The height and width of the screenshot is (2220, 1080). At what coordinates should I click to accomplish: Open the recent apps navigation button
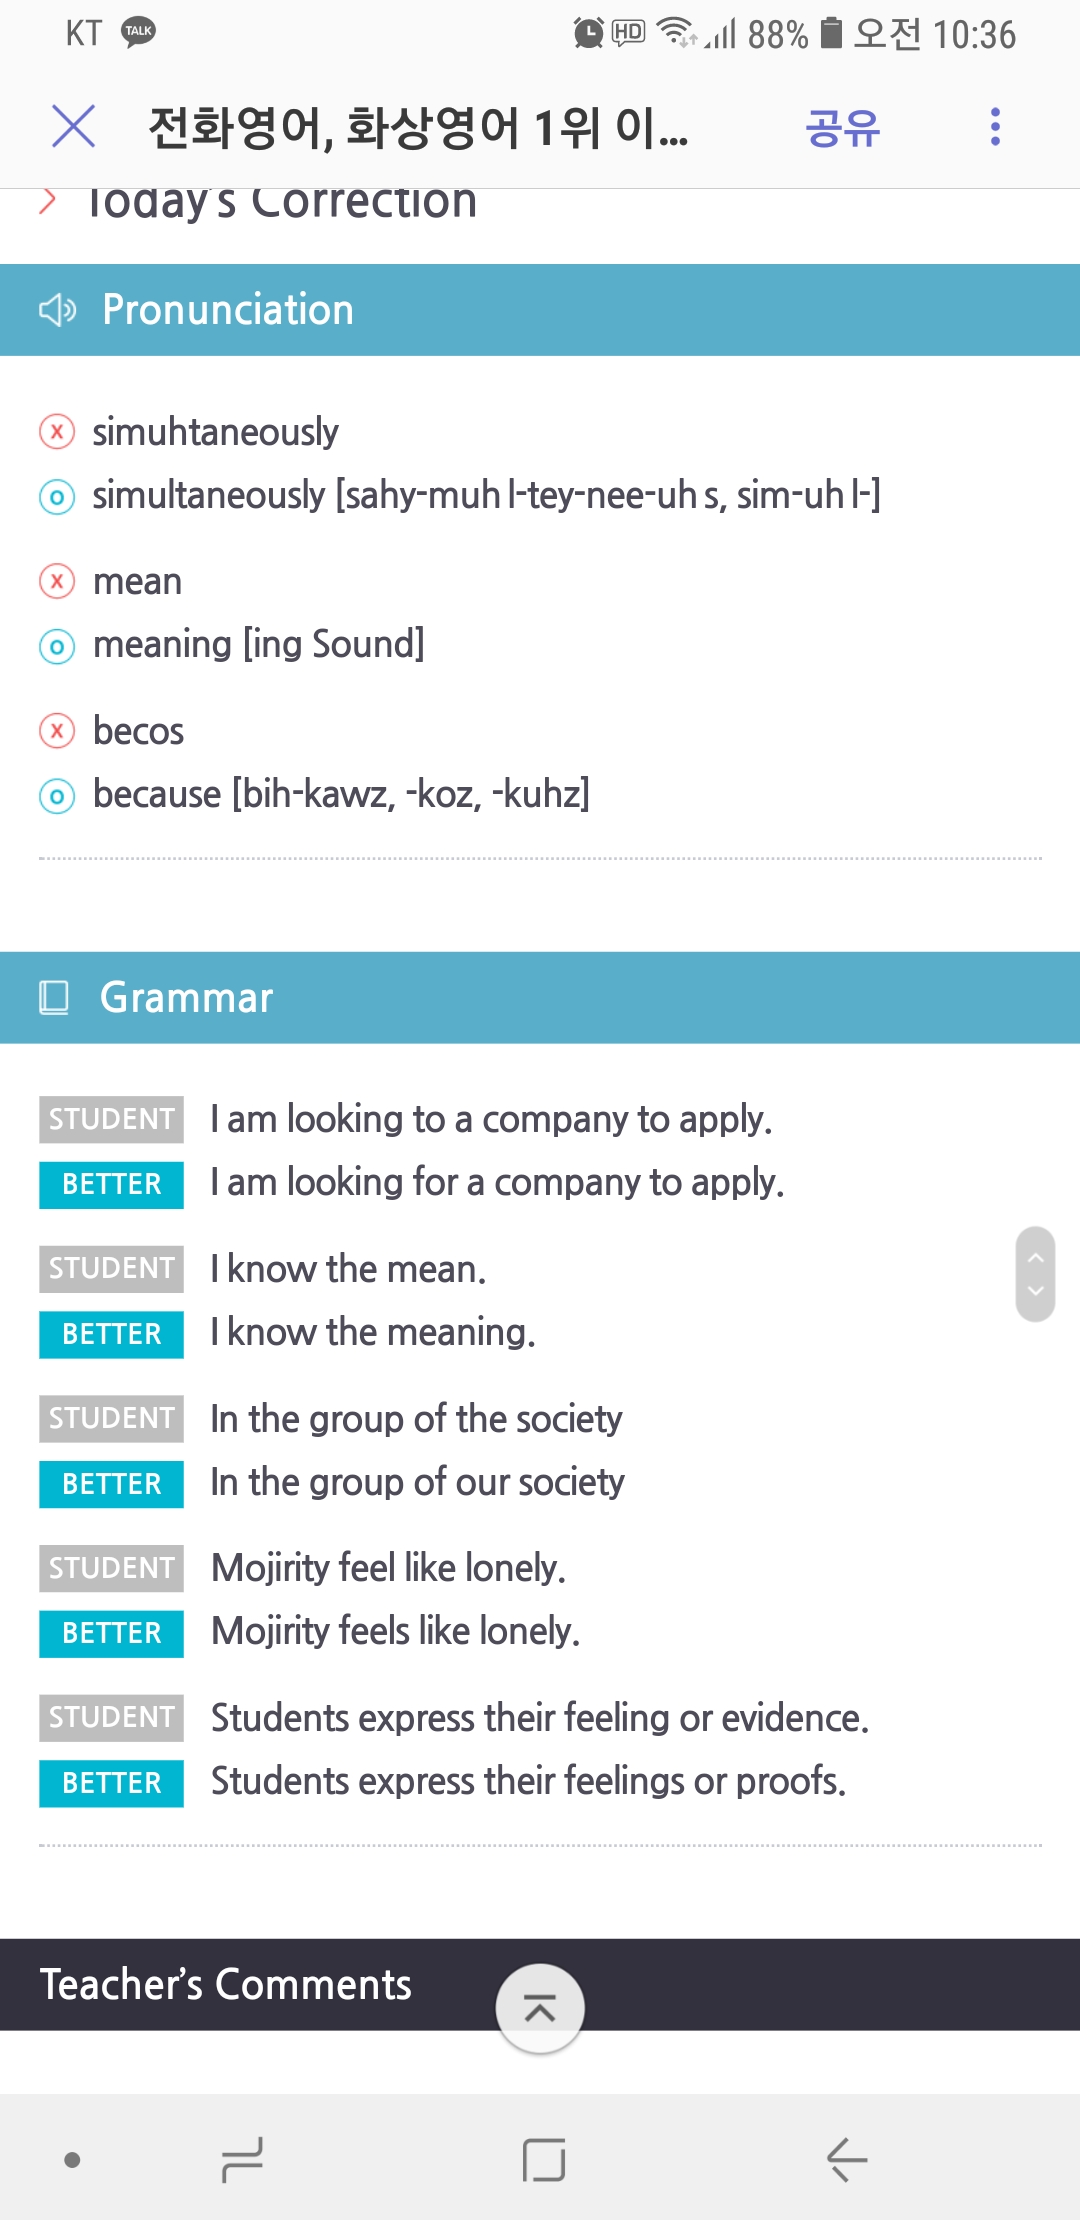[x=242, y=2160]
